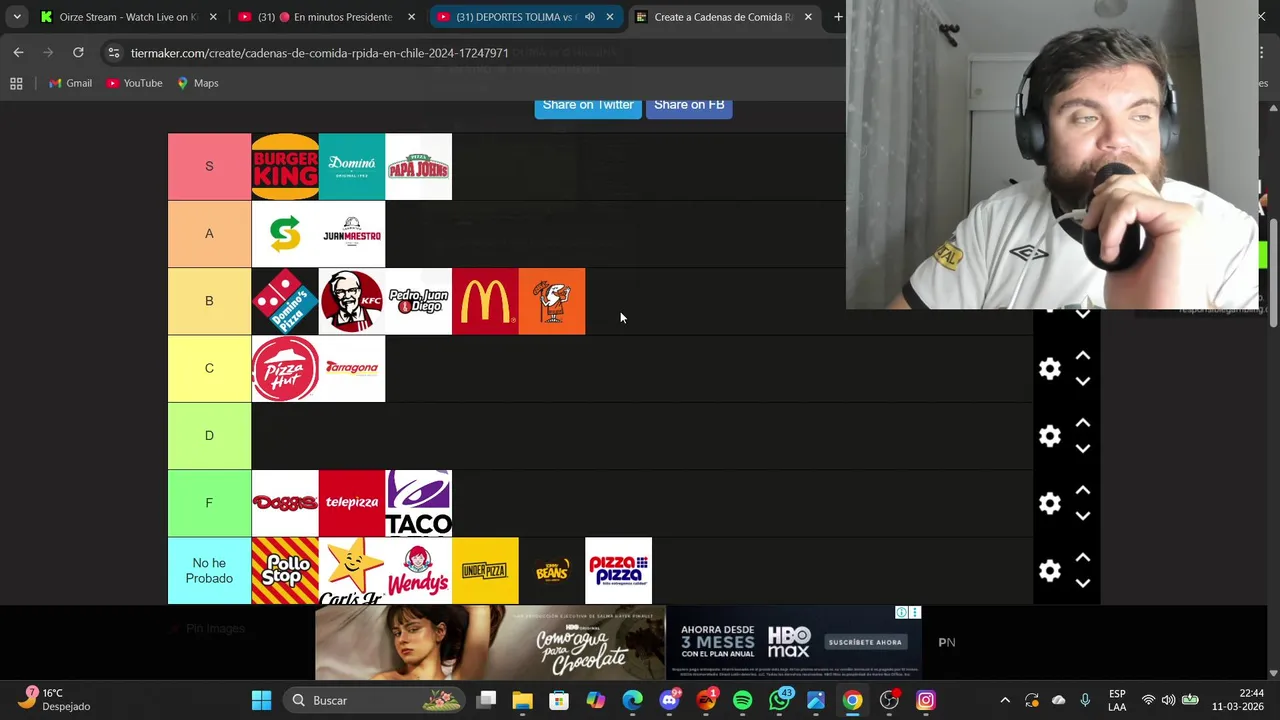Open settings gear for No he Probado row

[x=1049, y=570]
